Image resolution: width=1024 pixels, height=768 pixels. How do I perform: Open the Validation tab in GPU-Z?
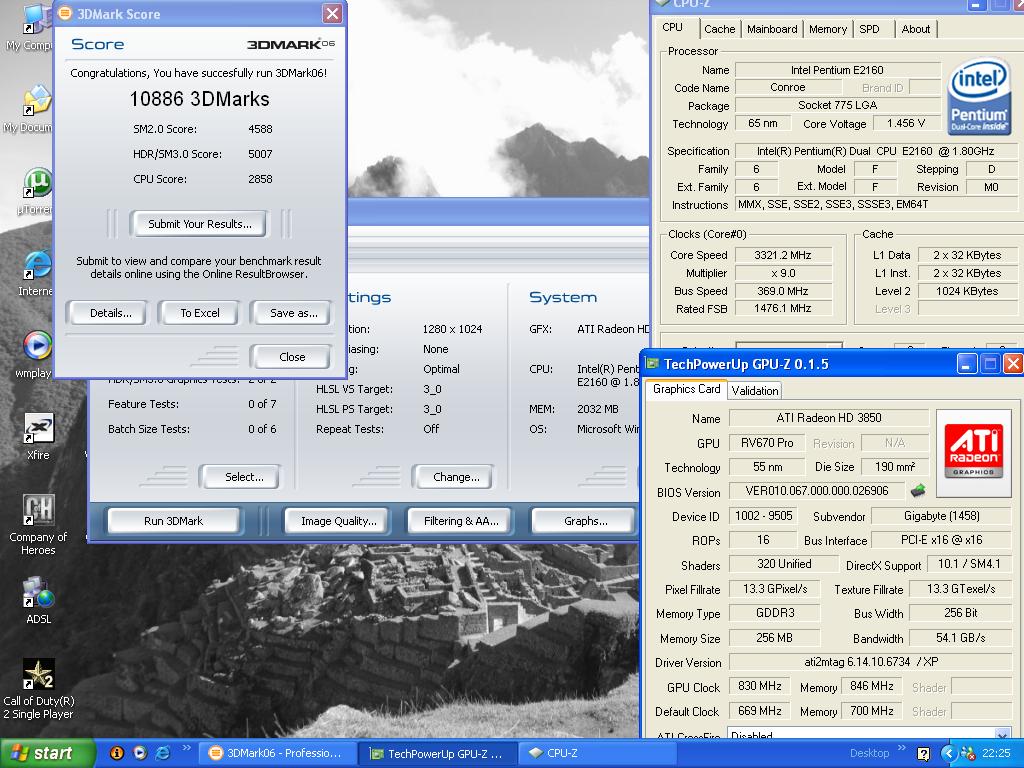[x=754, y=391]
